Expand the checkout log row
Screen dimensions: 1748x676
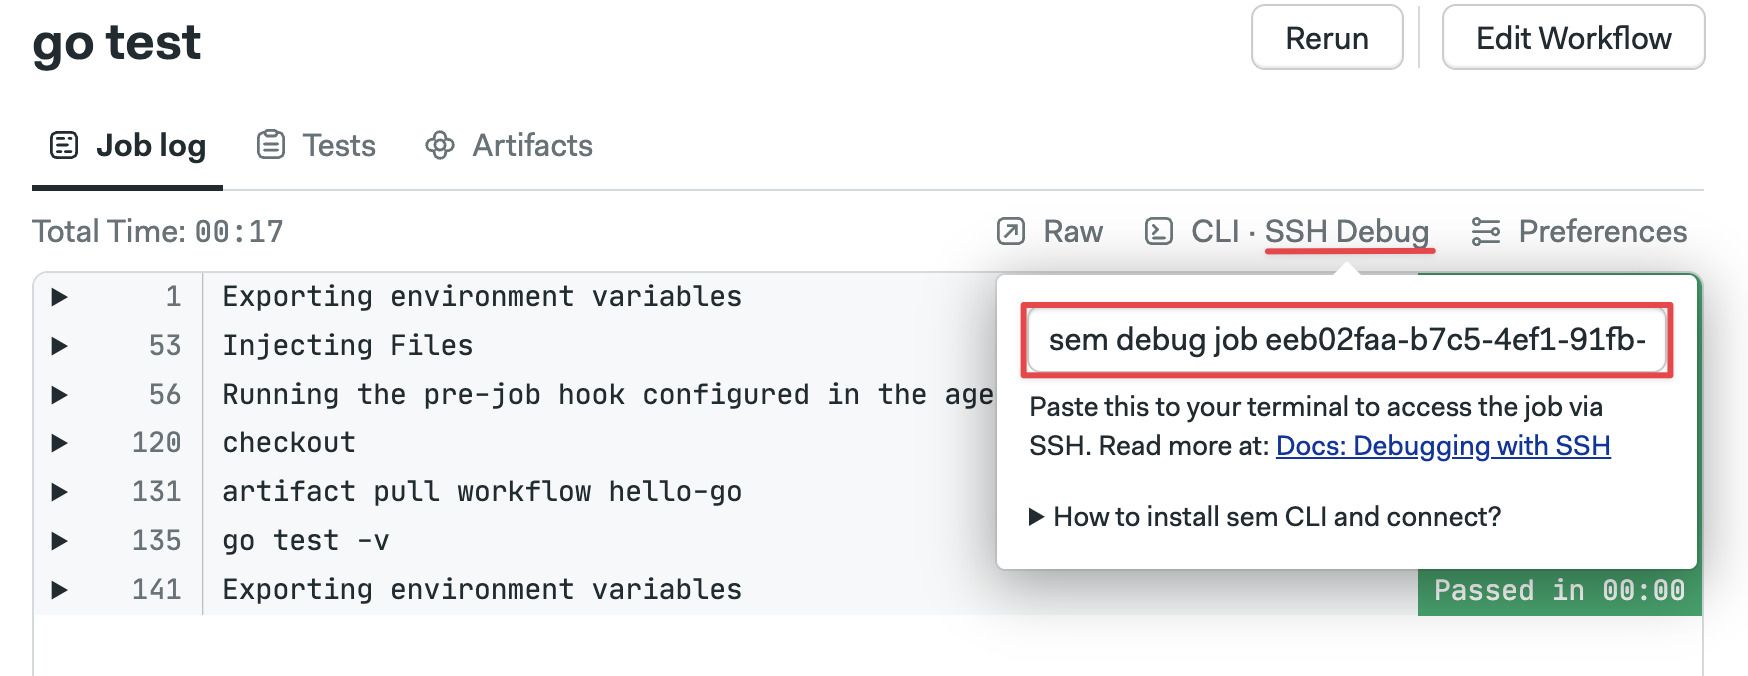pos(59,443)
